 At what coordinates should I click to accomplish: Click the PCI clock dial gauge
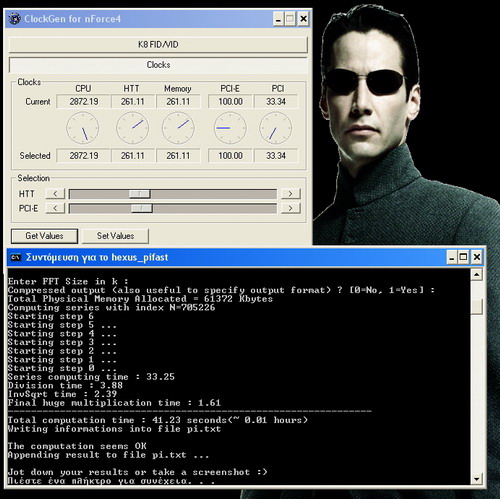[x=276, y=128]
